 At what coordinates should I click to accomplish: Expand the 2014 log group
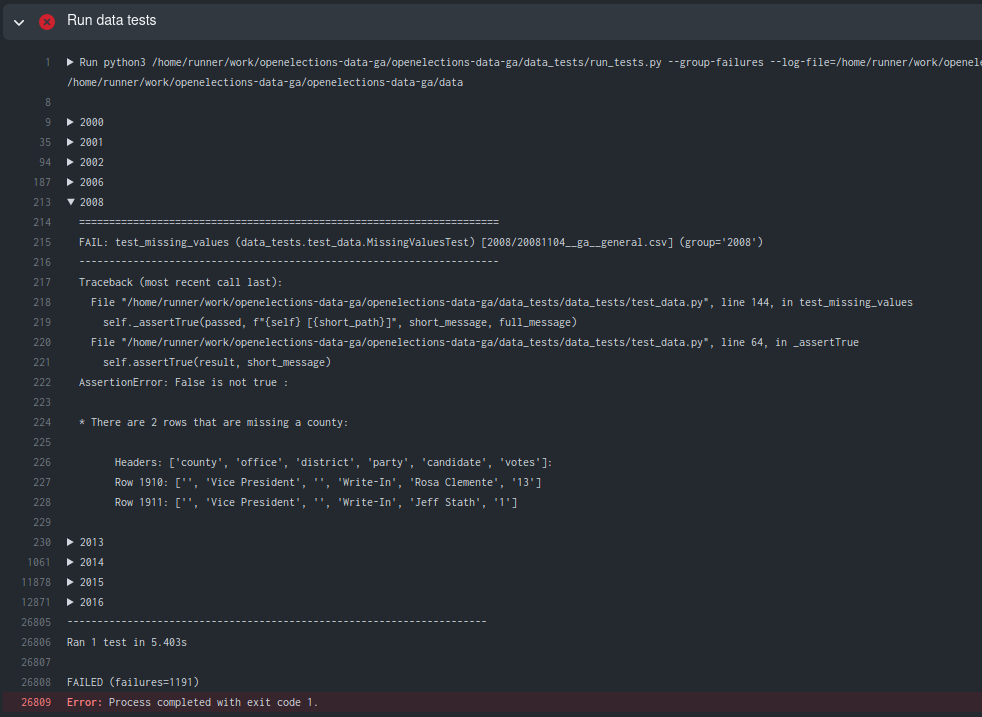click(x=70, y=562)
